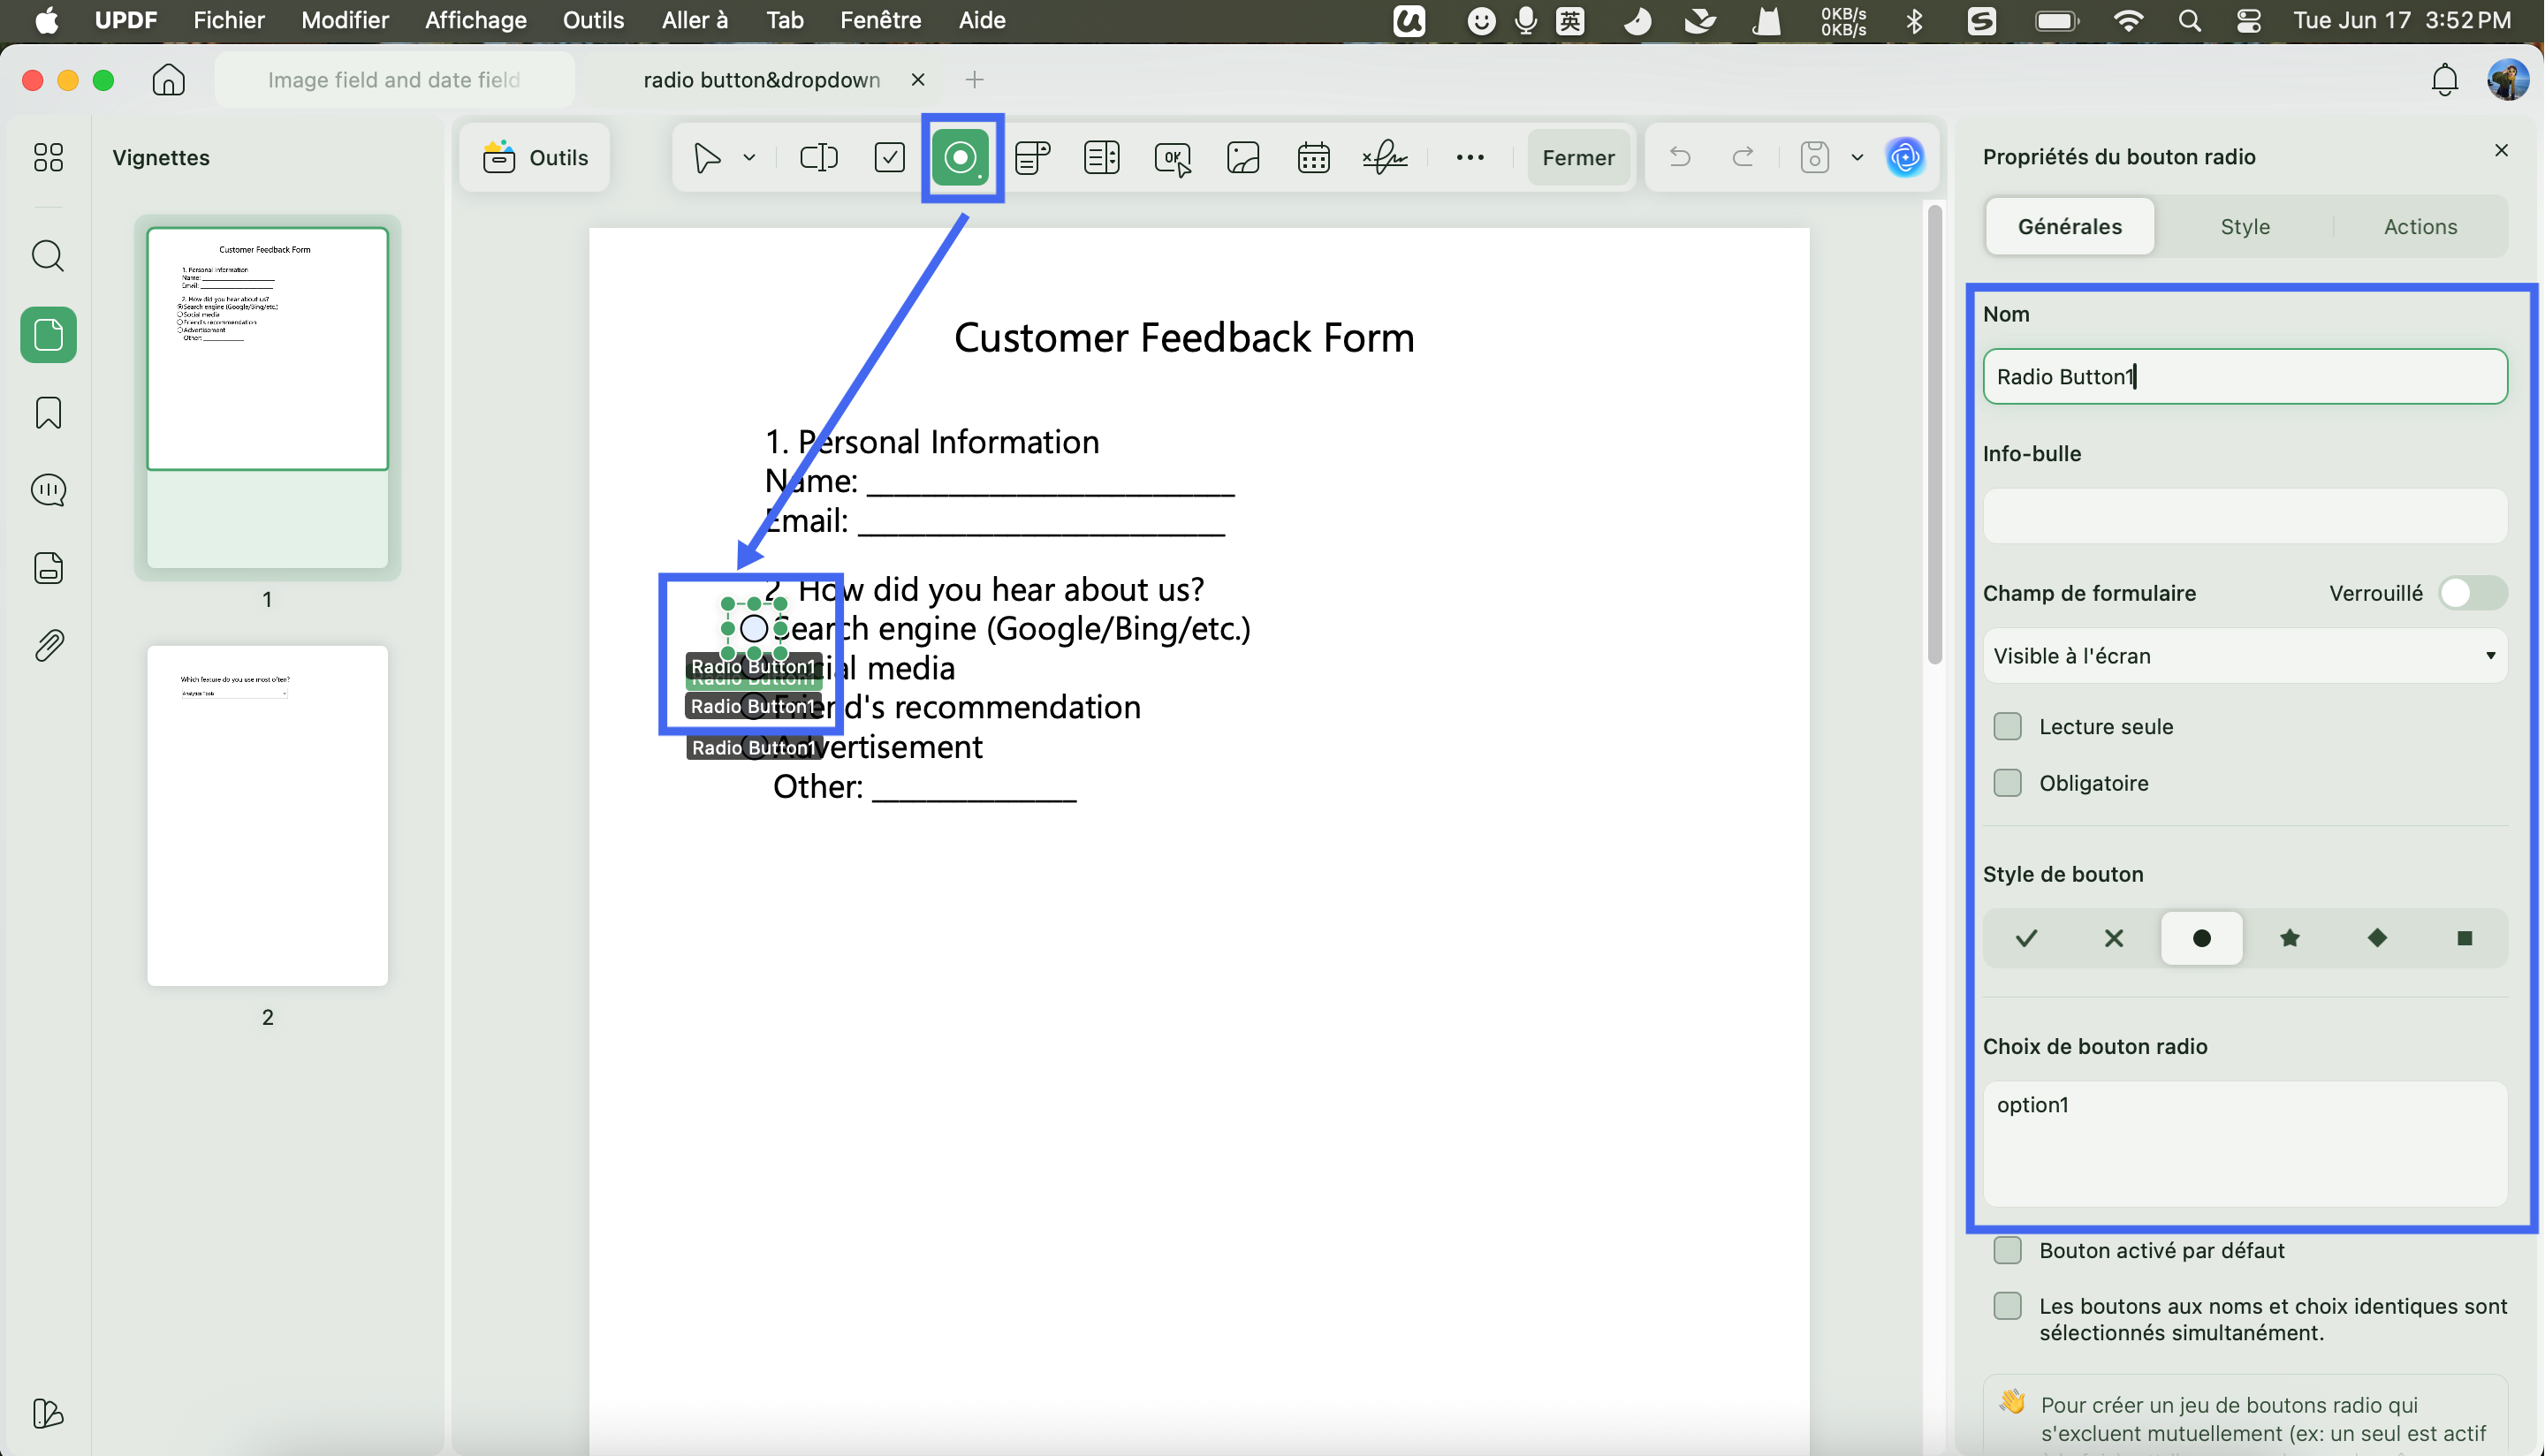Screen dimensions: 2545x1456
Task: Expand the save options chevron
Action: pyautogui.click(x=1857, y=157)
